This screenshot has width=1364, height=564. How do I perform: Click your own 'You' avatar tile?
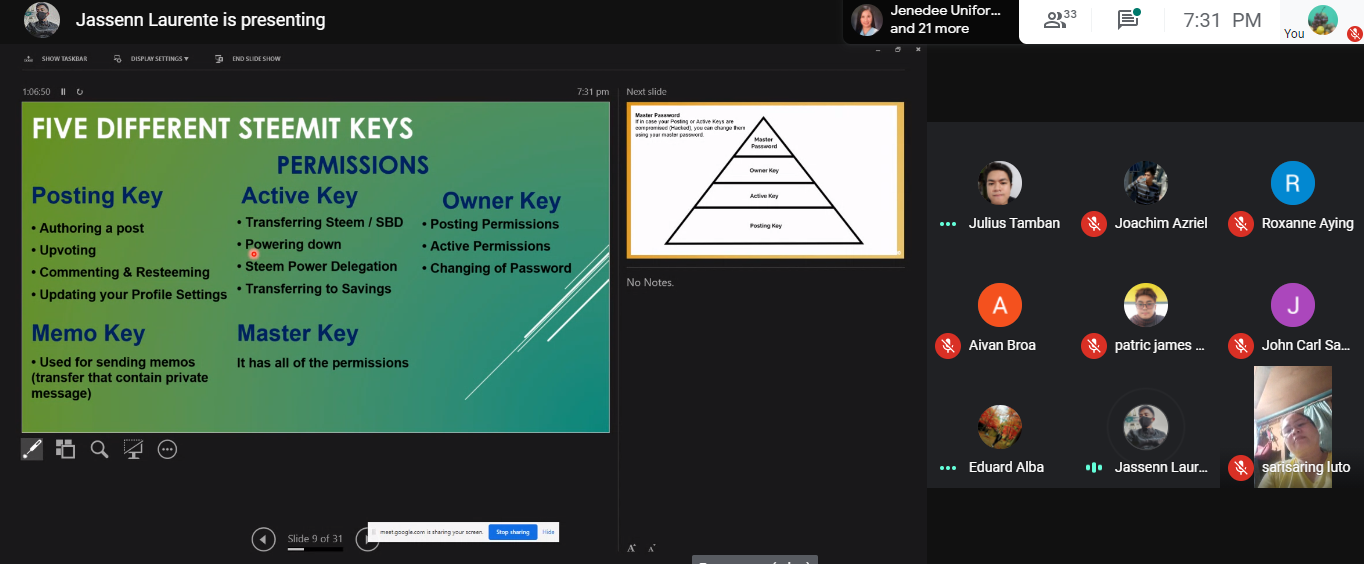tap(1323, 20)
